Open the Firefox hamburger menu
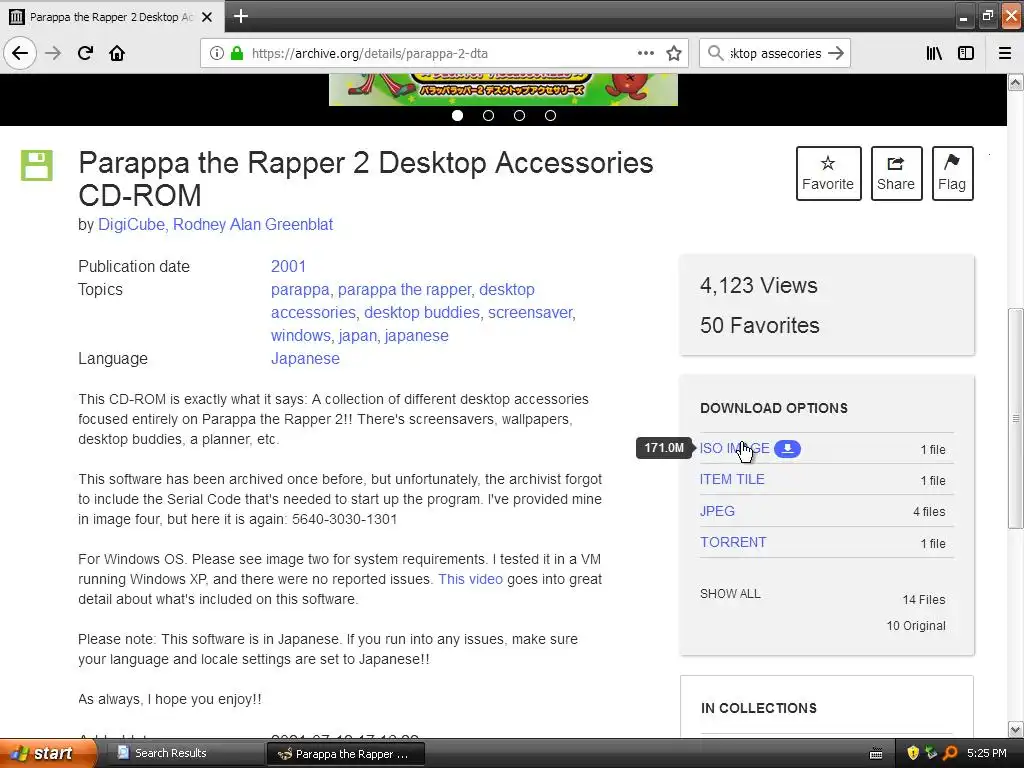Screen dimensions: 1024x768 pos(1005,53)
